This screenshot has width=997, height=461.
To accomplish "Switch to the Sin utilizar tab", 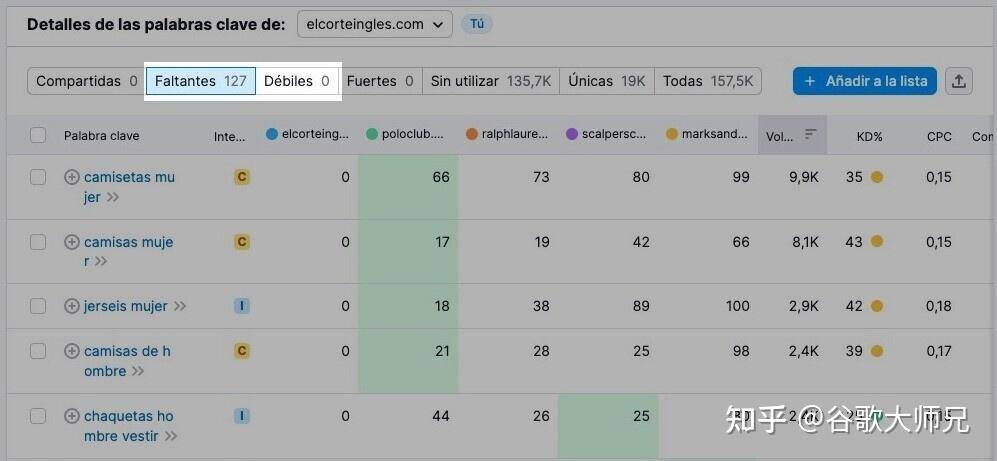I will [490, 81].
